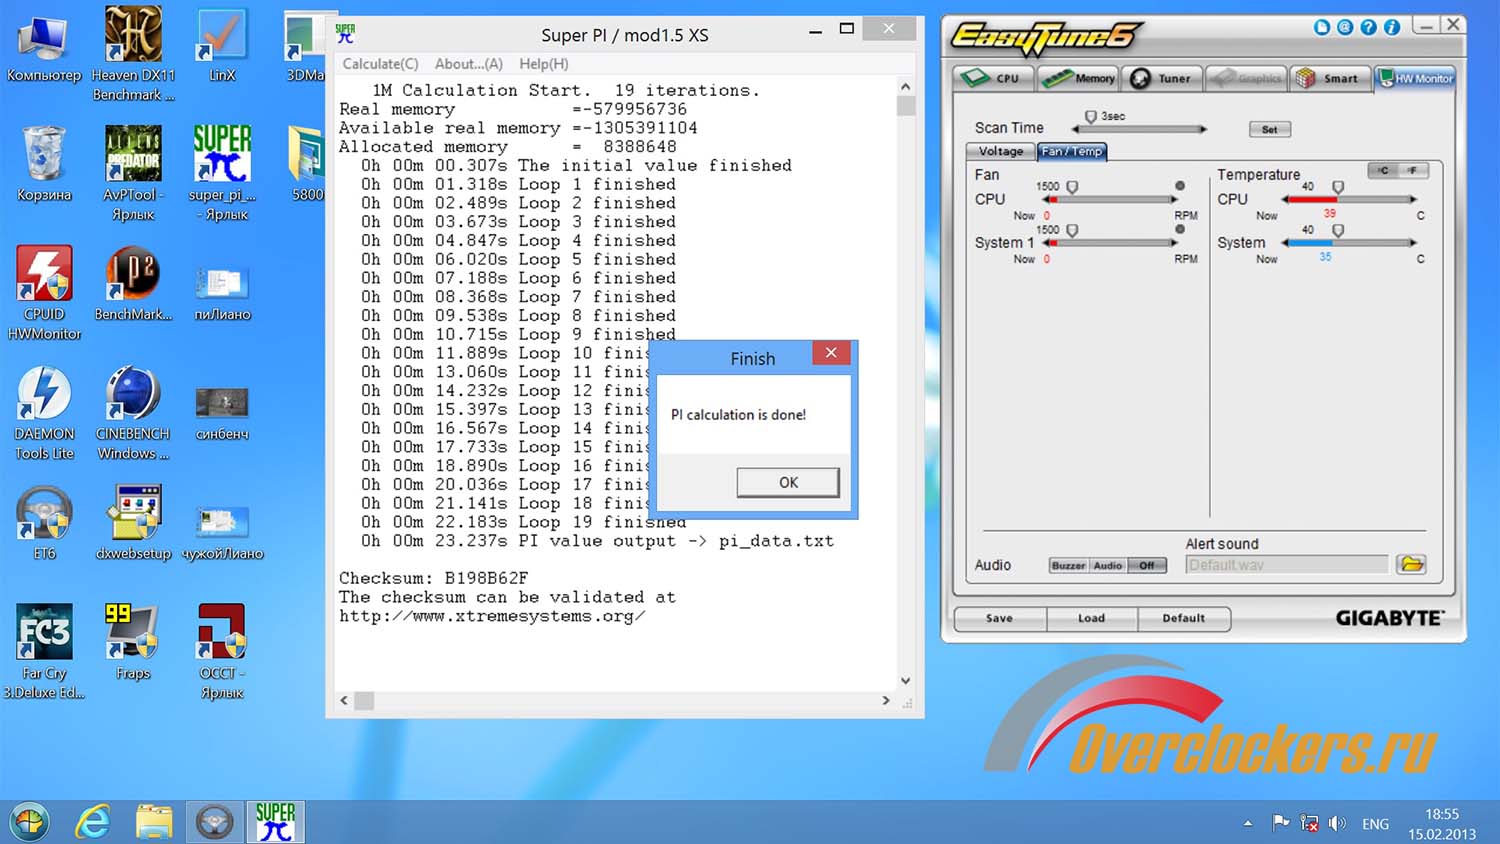Open File Explorer from the taskbar

[154, 822]
